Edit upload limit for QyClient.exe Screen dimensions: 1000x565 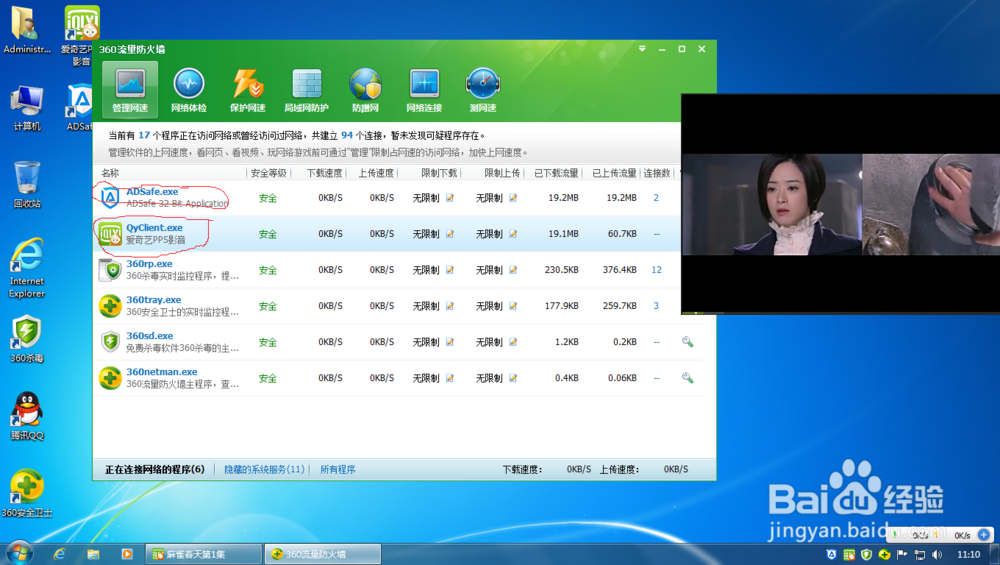pos(513,234)
